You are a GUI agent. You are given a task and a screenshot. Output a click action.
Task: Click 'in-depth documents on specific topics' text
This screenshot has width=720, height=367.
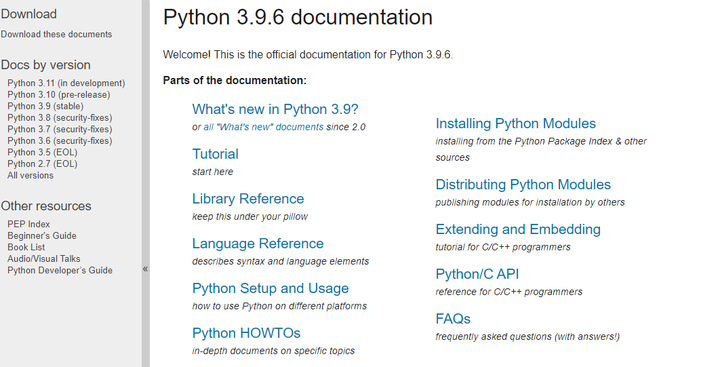[273, 351]
